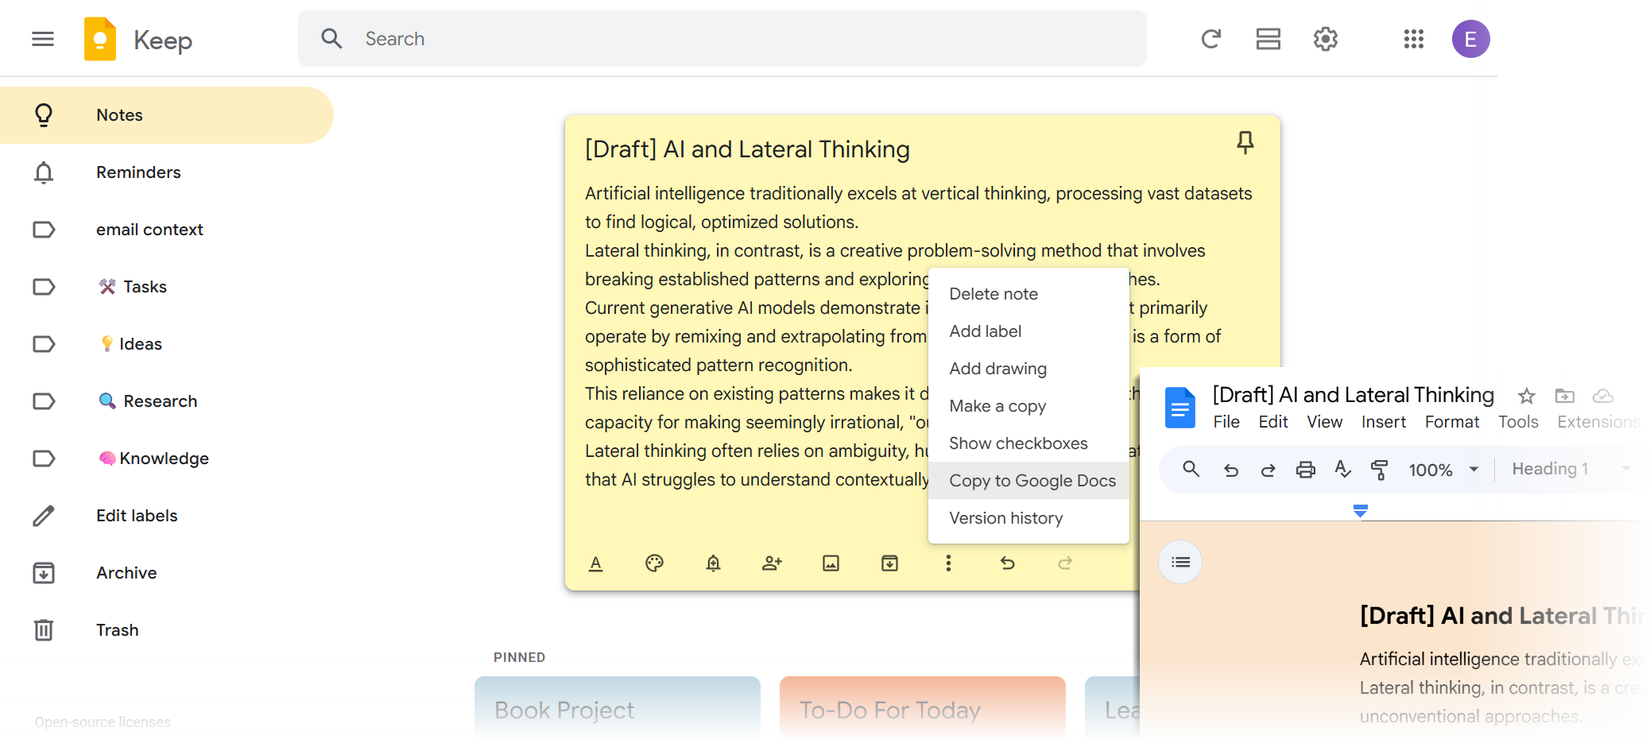Viewport: 1650px width, 739px height.
Task: Archive the draft note
Action: click(x=889, y=563)
